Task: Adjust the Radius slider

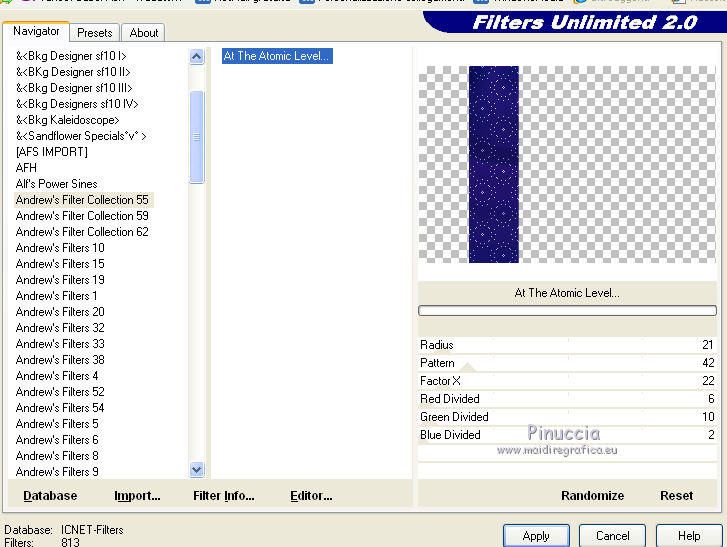Action: pyautogui.click(x=567, y=345)
